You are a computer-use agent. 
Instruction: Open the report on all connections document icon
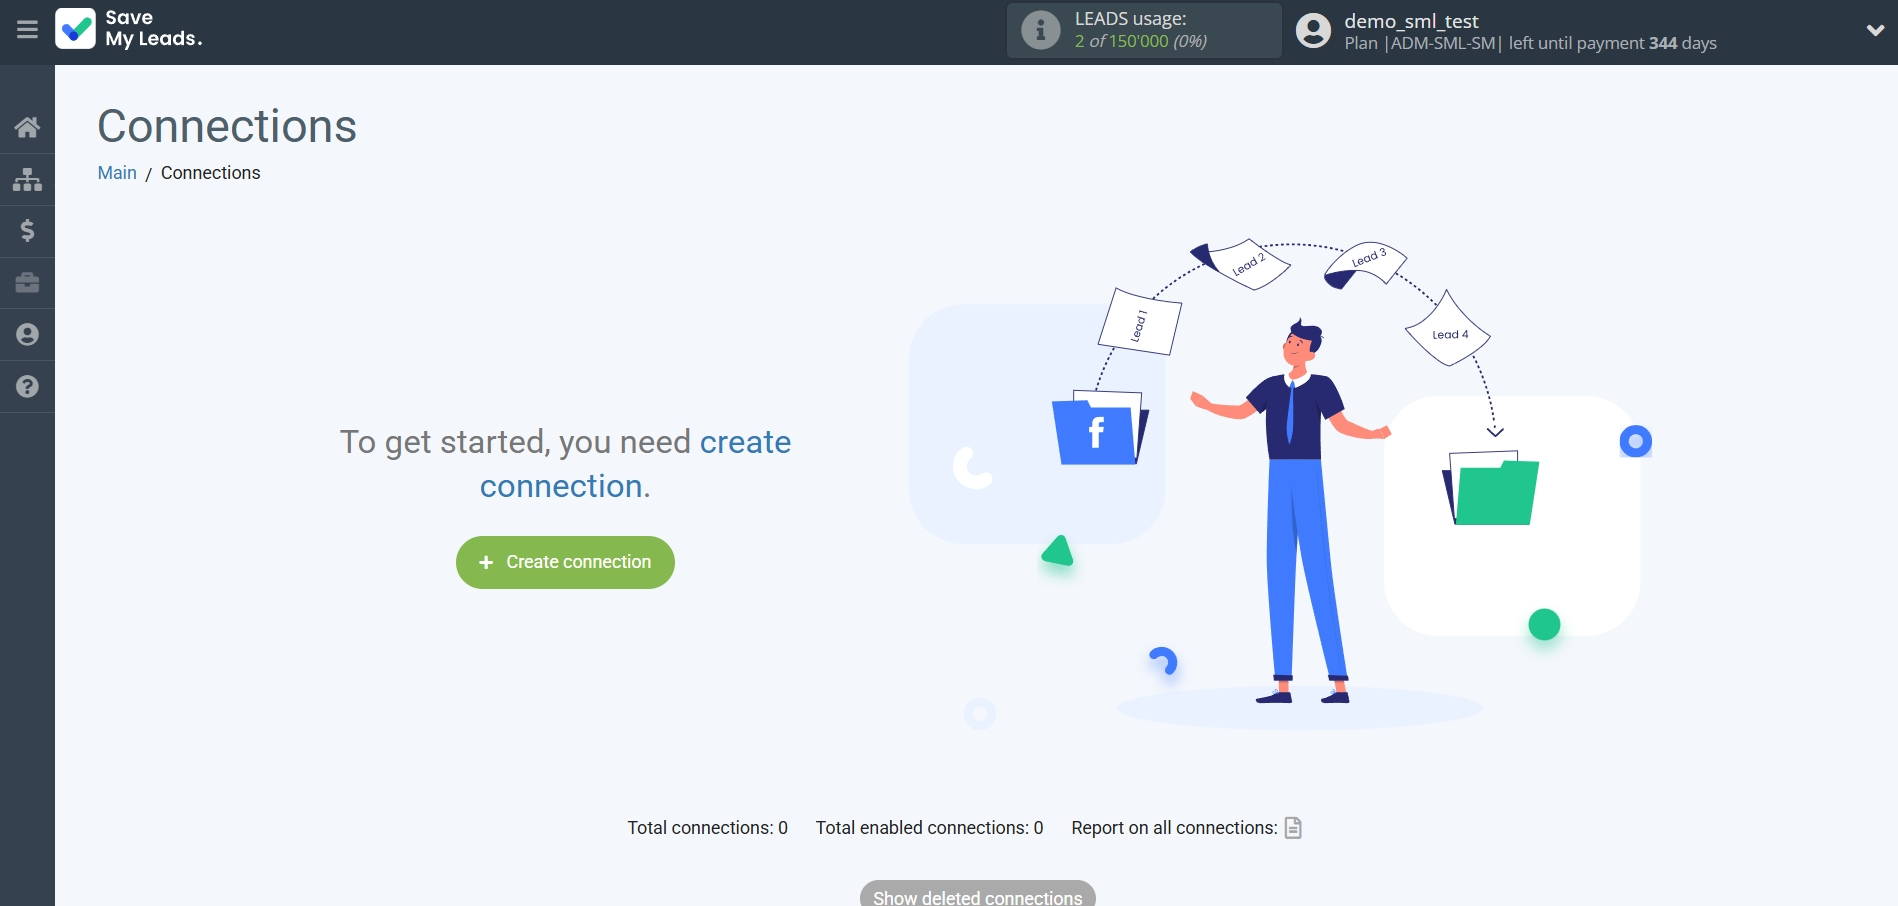coord(1294,828)
